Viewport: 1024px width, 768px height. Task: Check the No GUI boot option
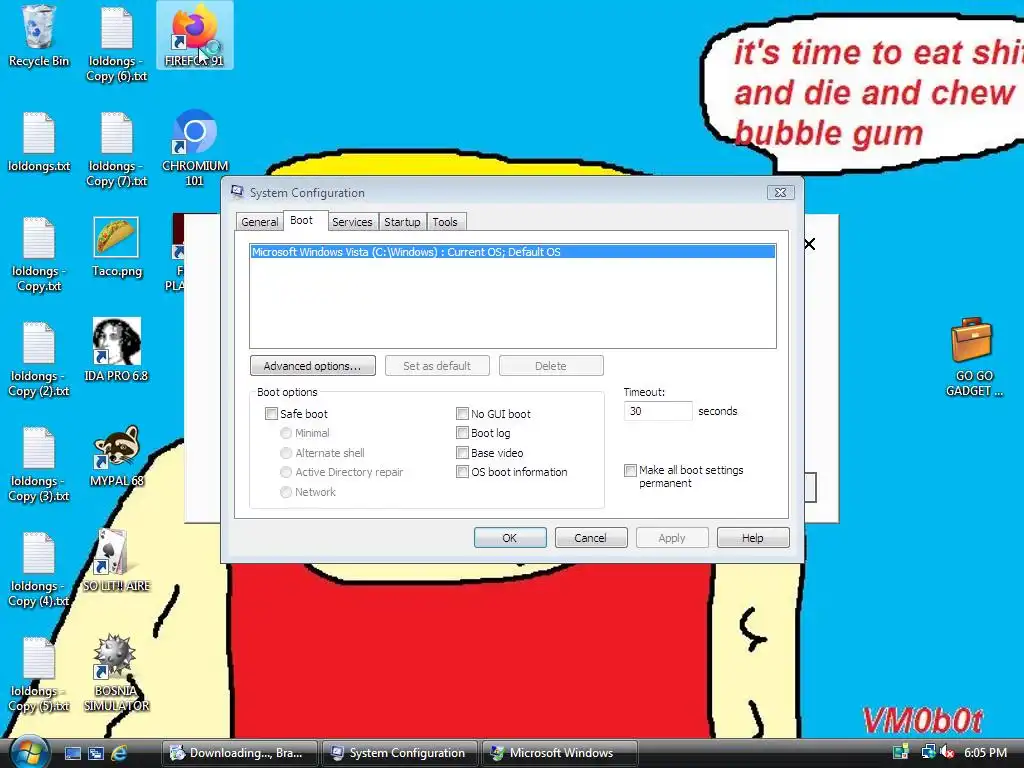pyautogui.click(x=462, y=413)
